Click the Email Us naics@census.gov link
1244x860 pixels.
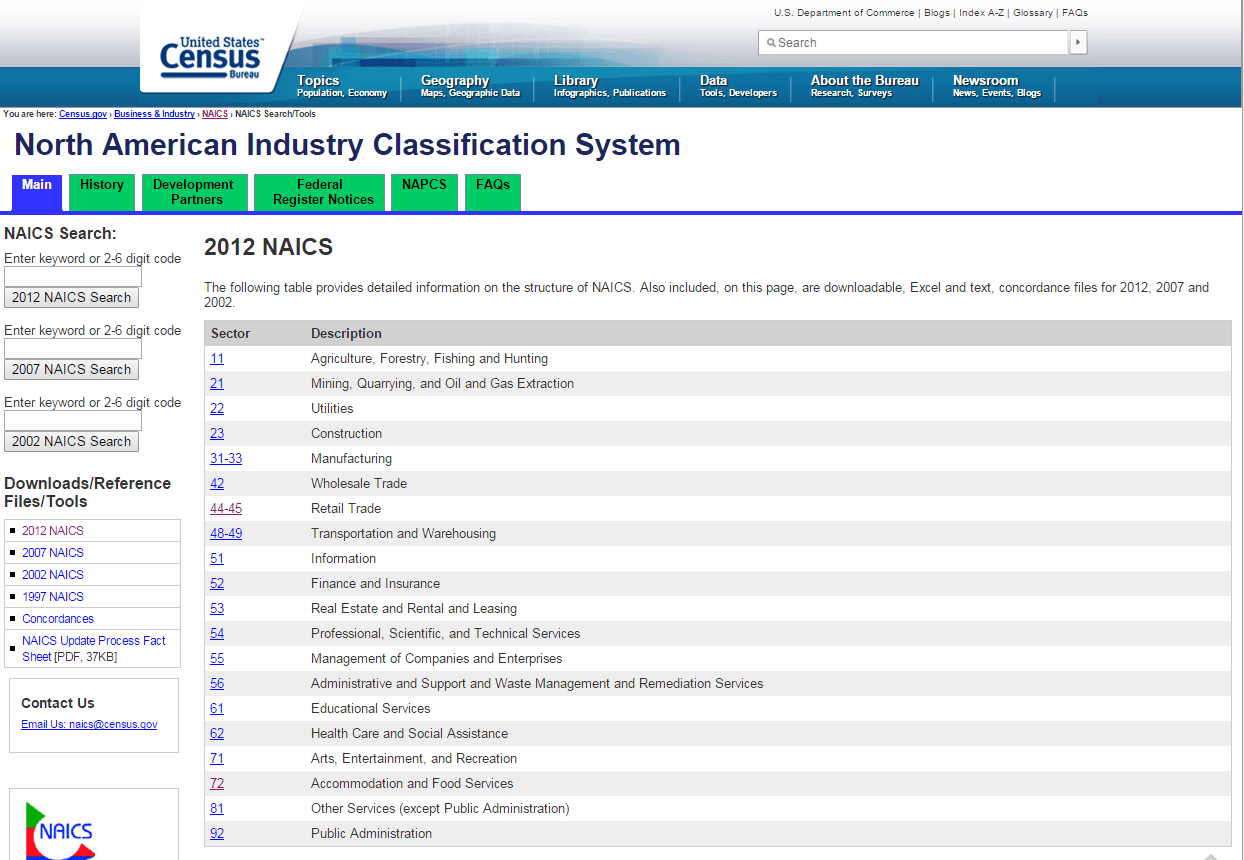(89, 724)
